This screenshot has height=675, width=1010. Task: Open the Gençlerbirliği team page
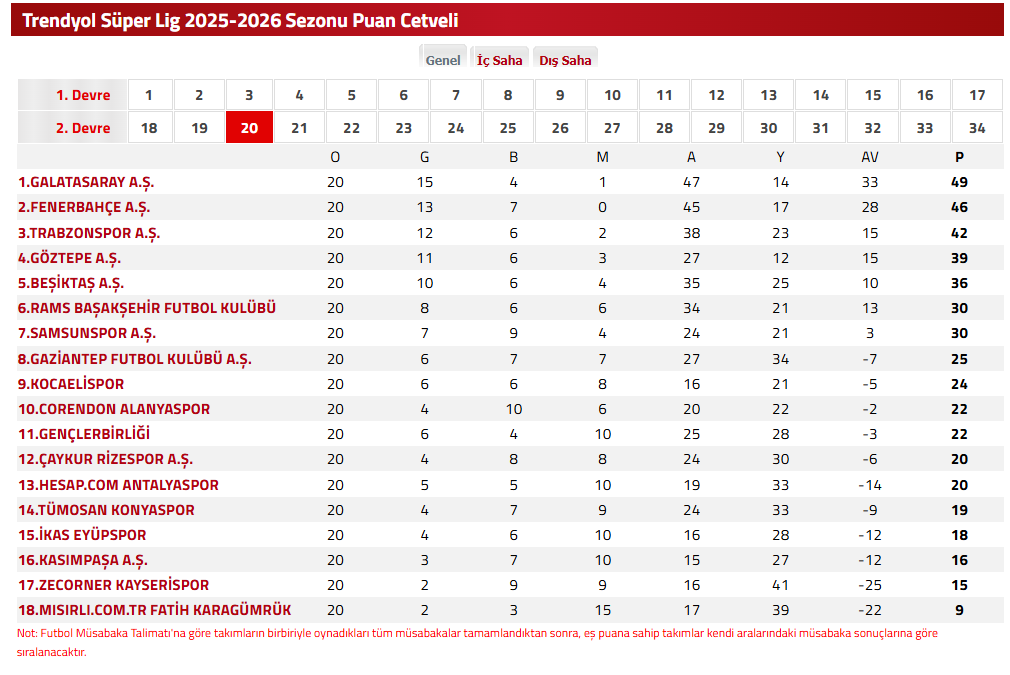point(84,434)
